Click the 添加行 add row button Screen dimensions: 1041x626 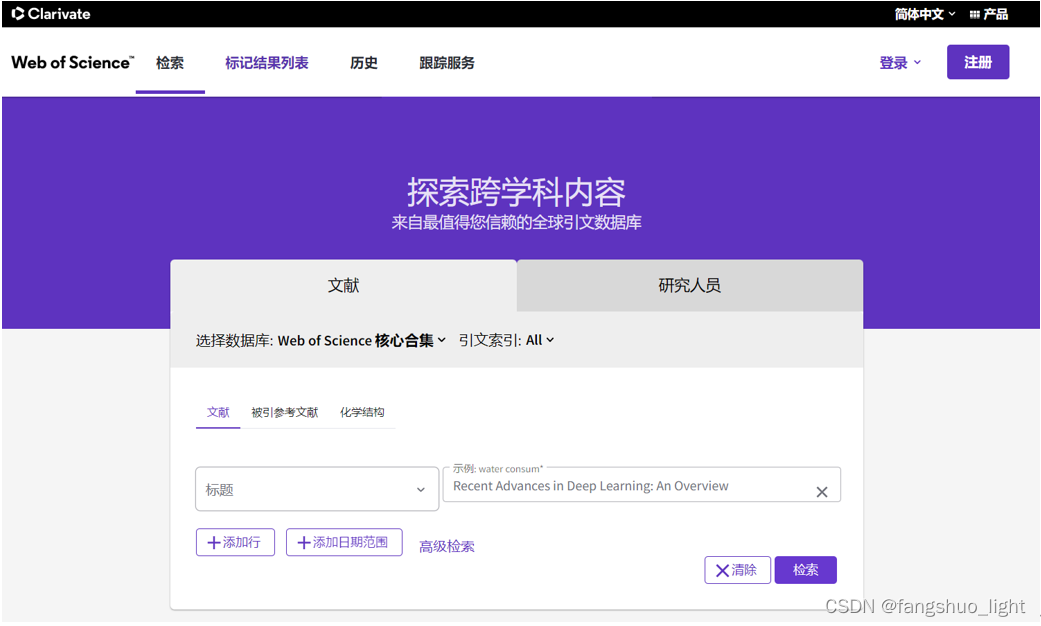click(235, 542)
